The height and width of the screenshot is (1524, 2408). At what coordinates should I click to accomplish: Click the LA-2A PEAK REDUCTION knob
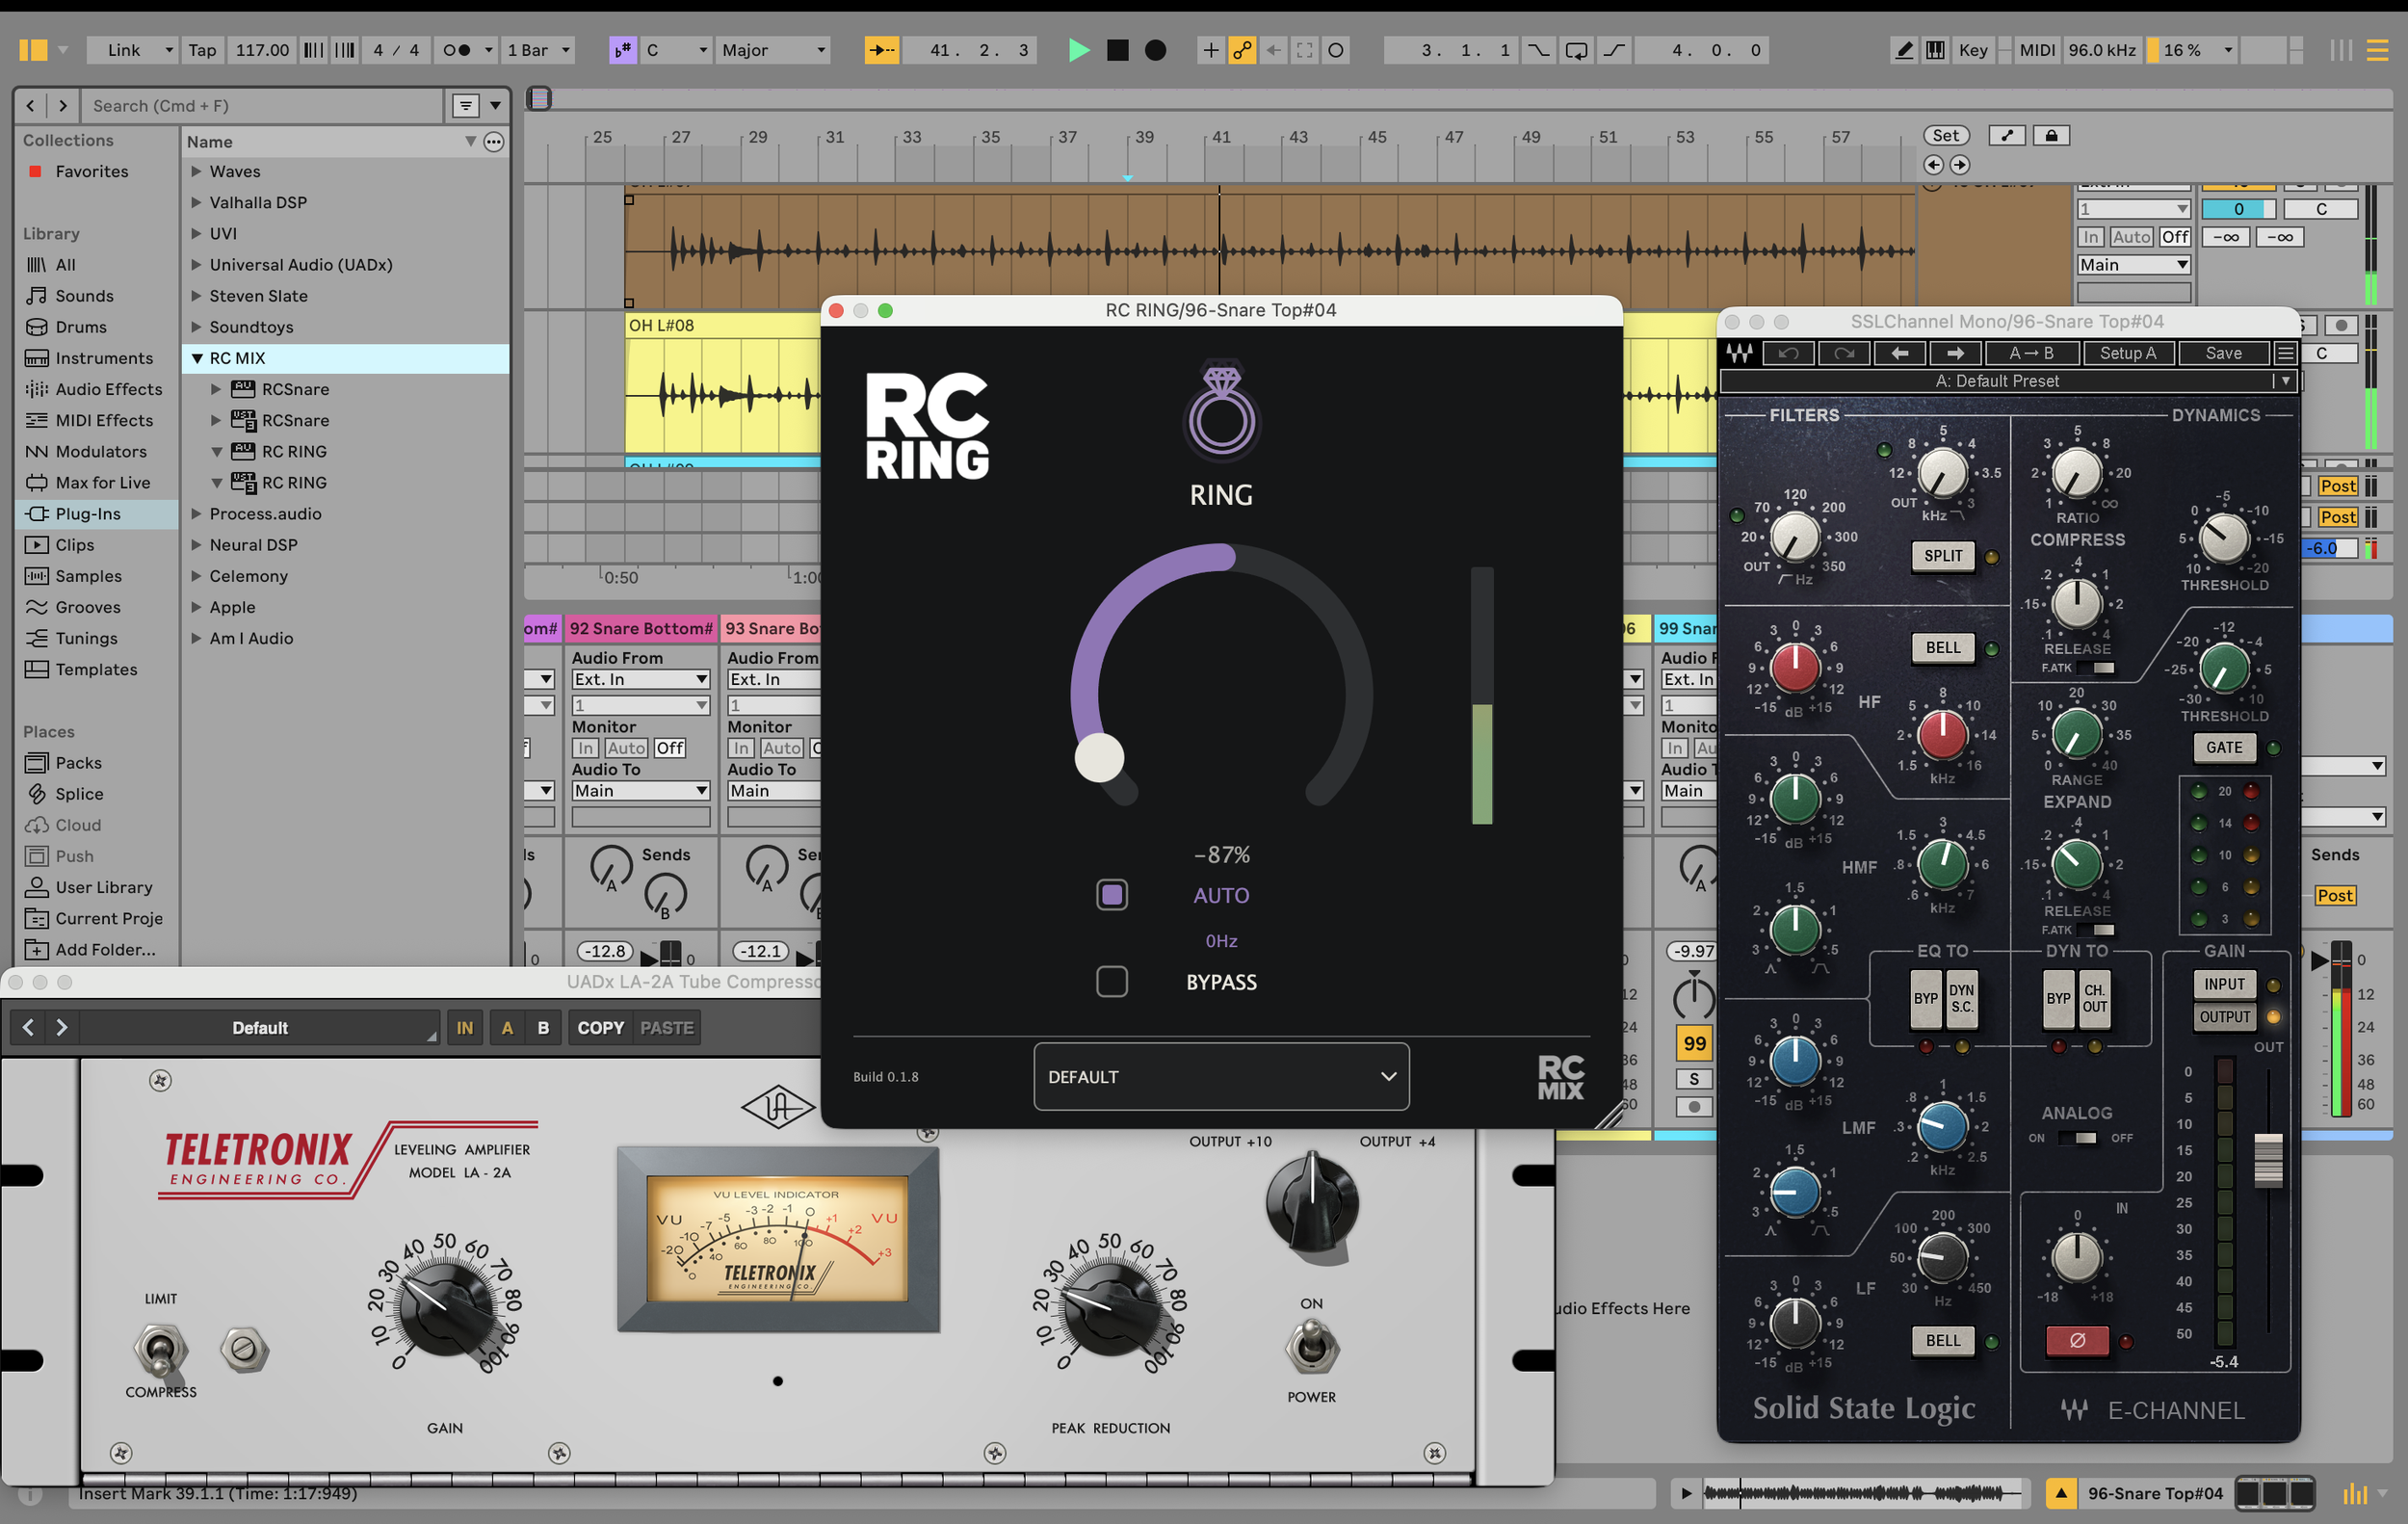(1109, 1306)
